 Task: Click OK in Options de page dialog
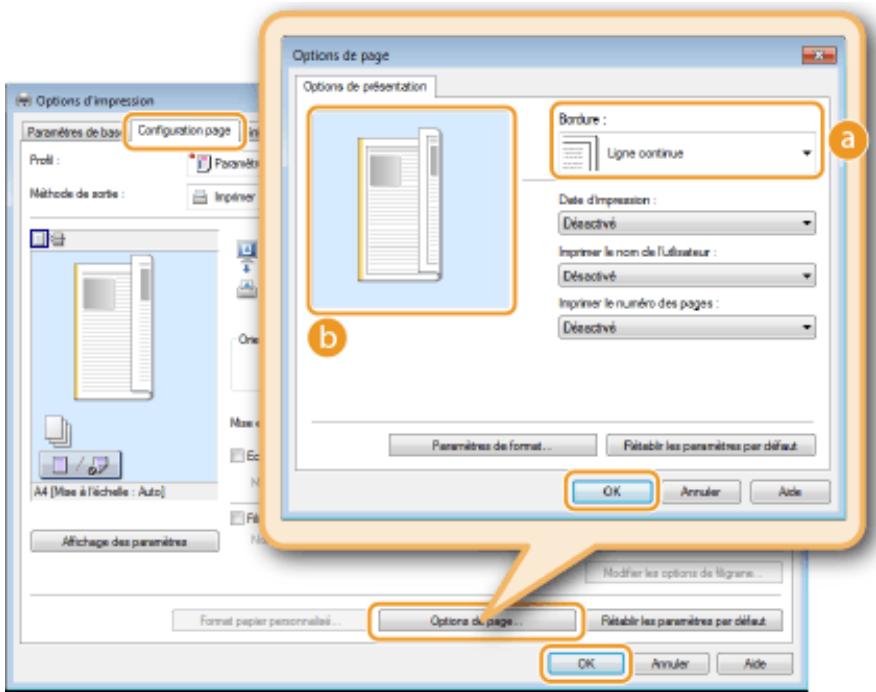coord(612,491)
